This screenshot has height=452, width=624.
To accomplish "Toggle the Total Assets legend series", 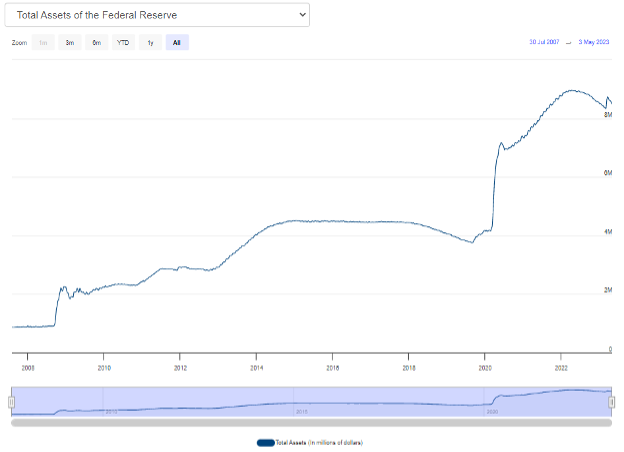I will (310, 442).
